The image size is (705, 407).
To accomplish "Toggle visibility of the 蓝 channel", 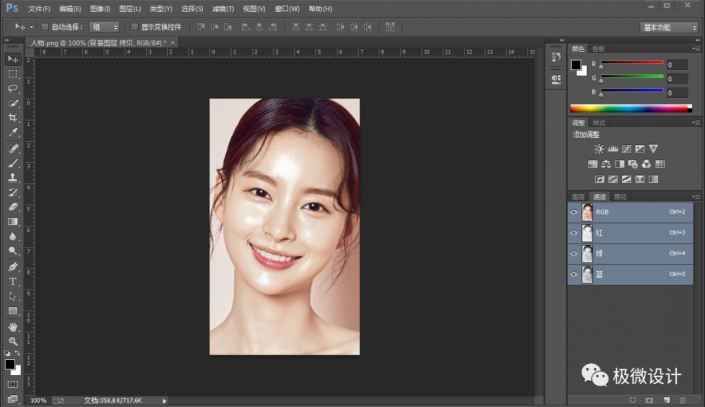I will coord(574,274).
